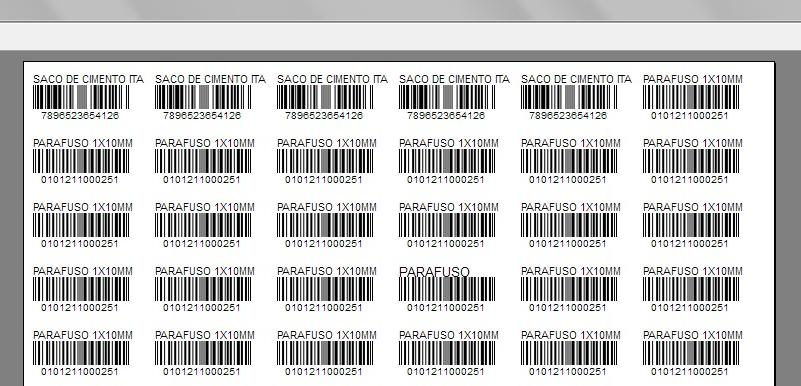Select the barcode right of the enlarged PARAFUSO label

click(x=569, y=289)
